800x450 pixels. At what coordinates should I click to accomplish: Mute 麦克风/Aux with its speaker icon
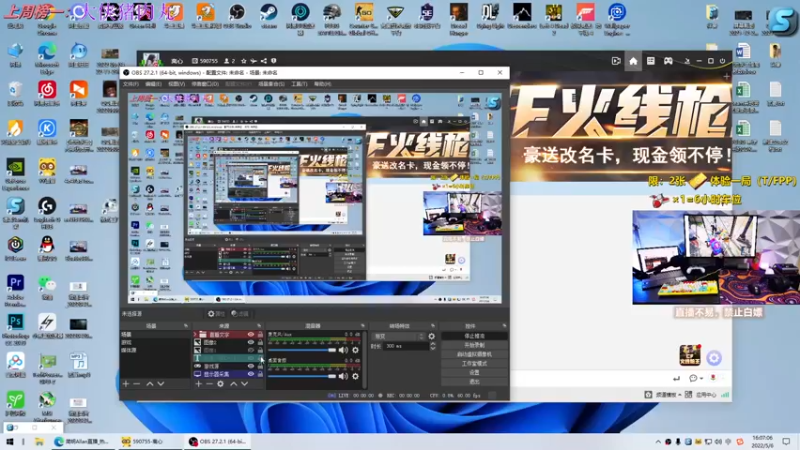click(343, 350)
